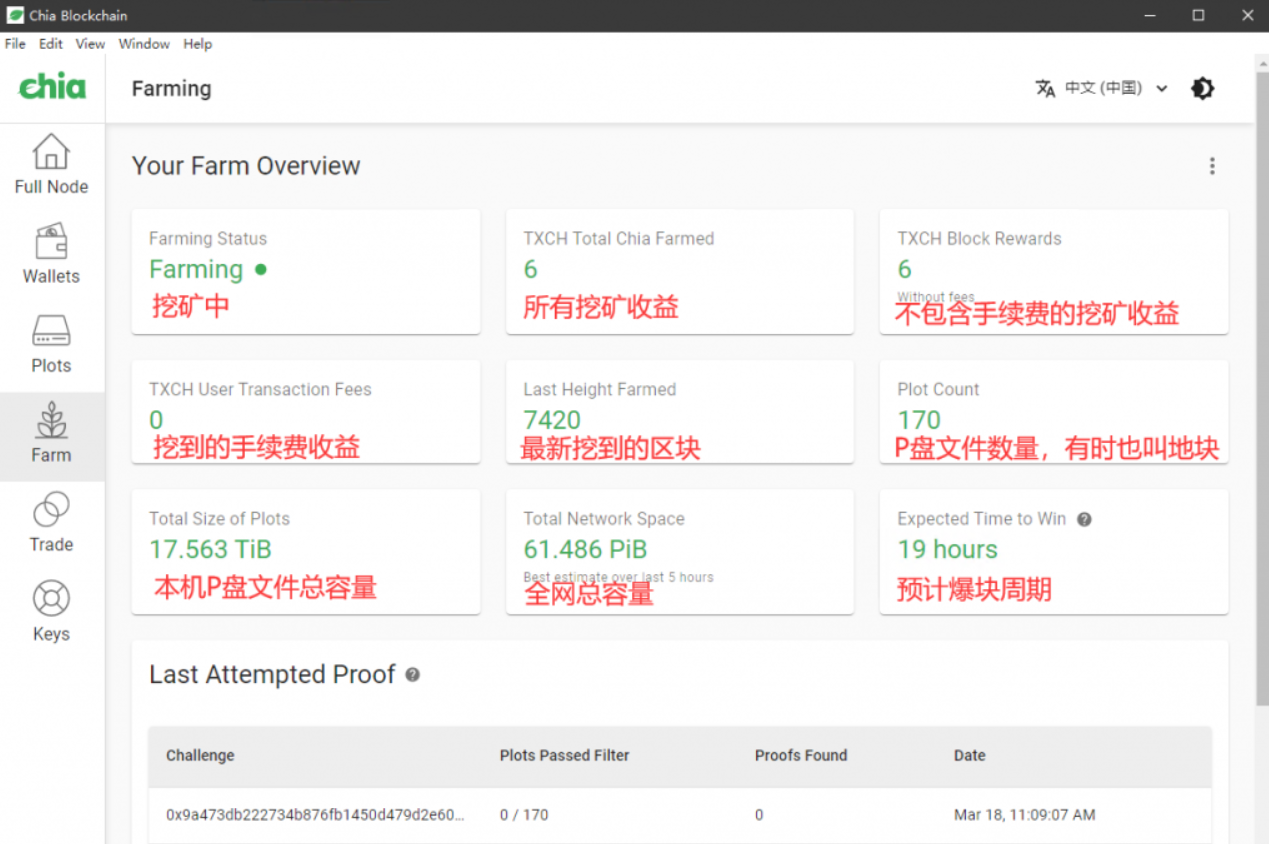Click the Chia Blockchain title bar app icon

(x=16, y=15)
